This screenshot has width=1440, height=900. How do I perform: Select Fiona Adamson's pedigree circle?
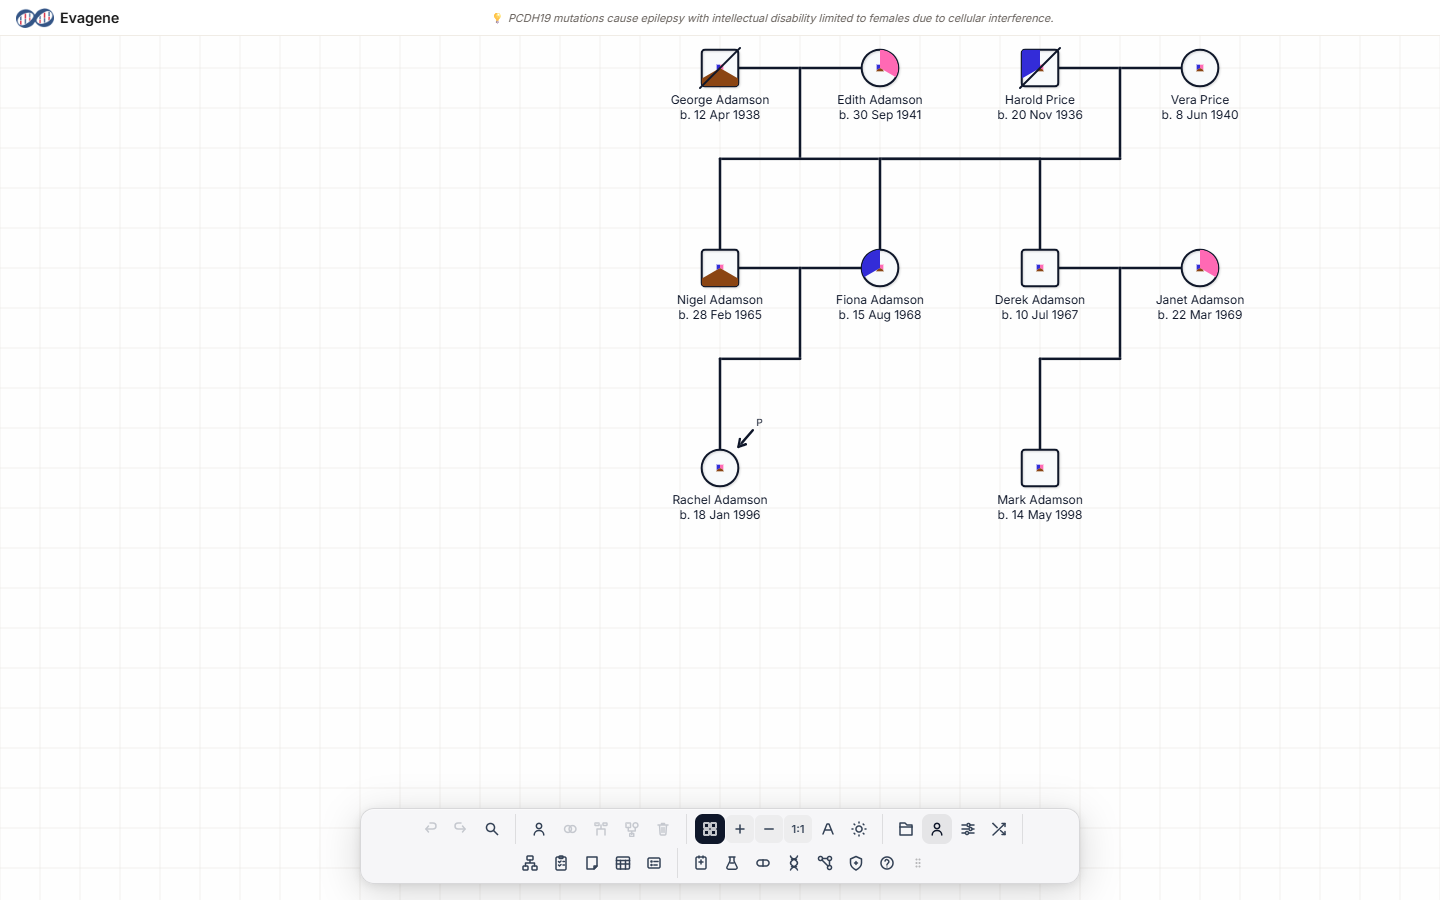[880, 268]
